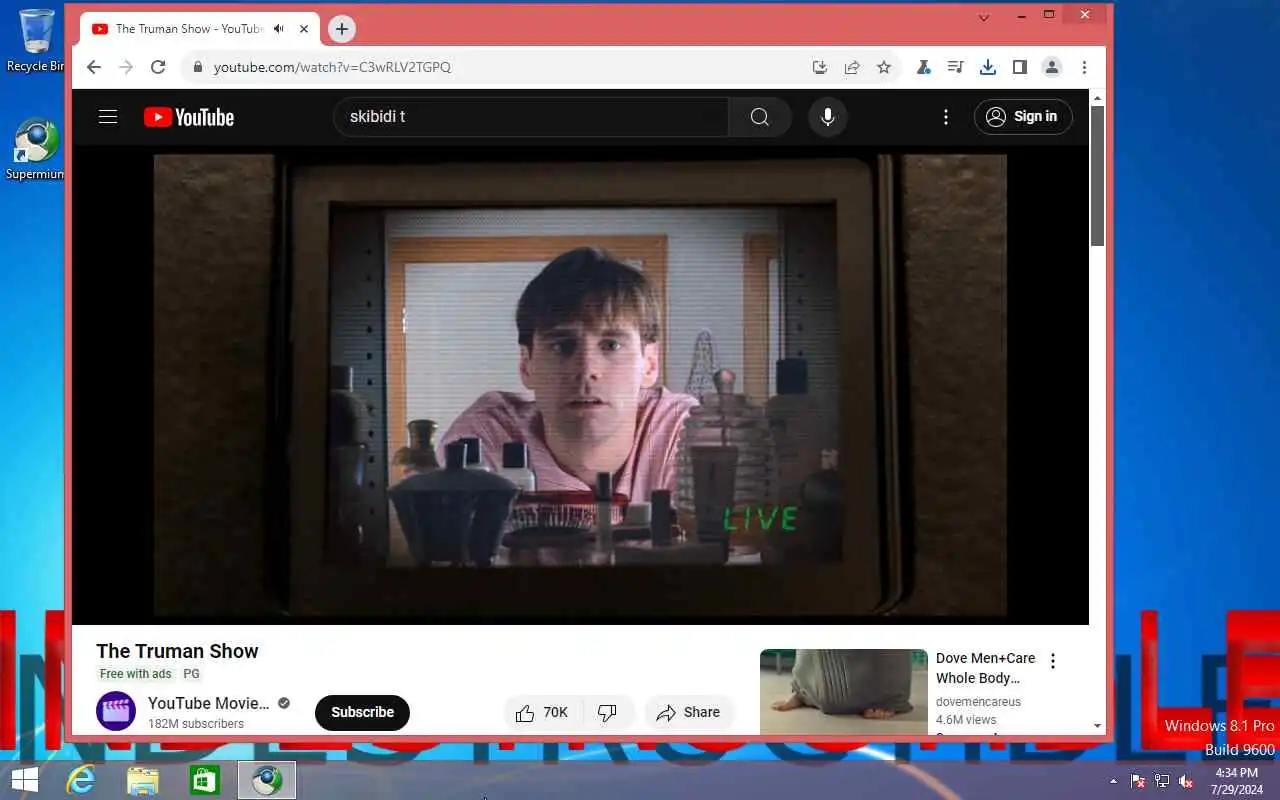Install YouTube app from address bar
1280x800 pixels.
coord(820,67)
